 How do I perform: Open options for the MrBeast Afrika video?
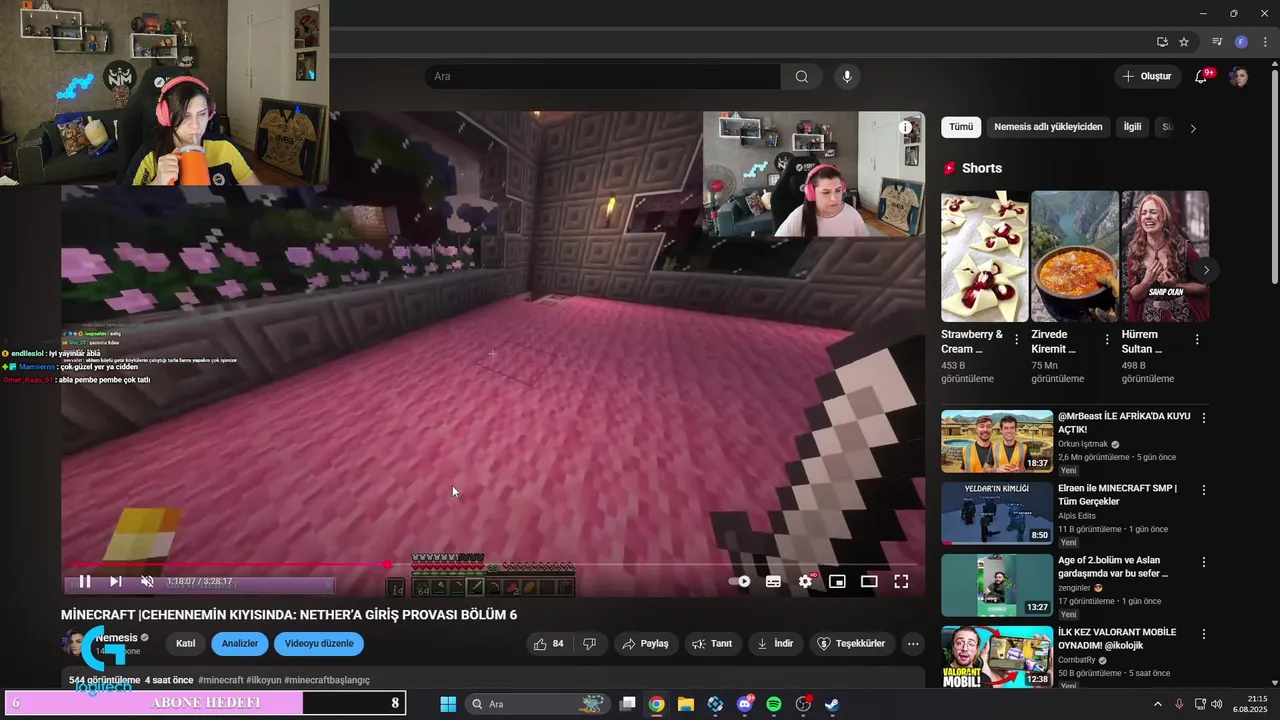pyautogui.click(x=1204, y=418)
